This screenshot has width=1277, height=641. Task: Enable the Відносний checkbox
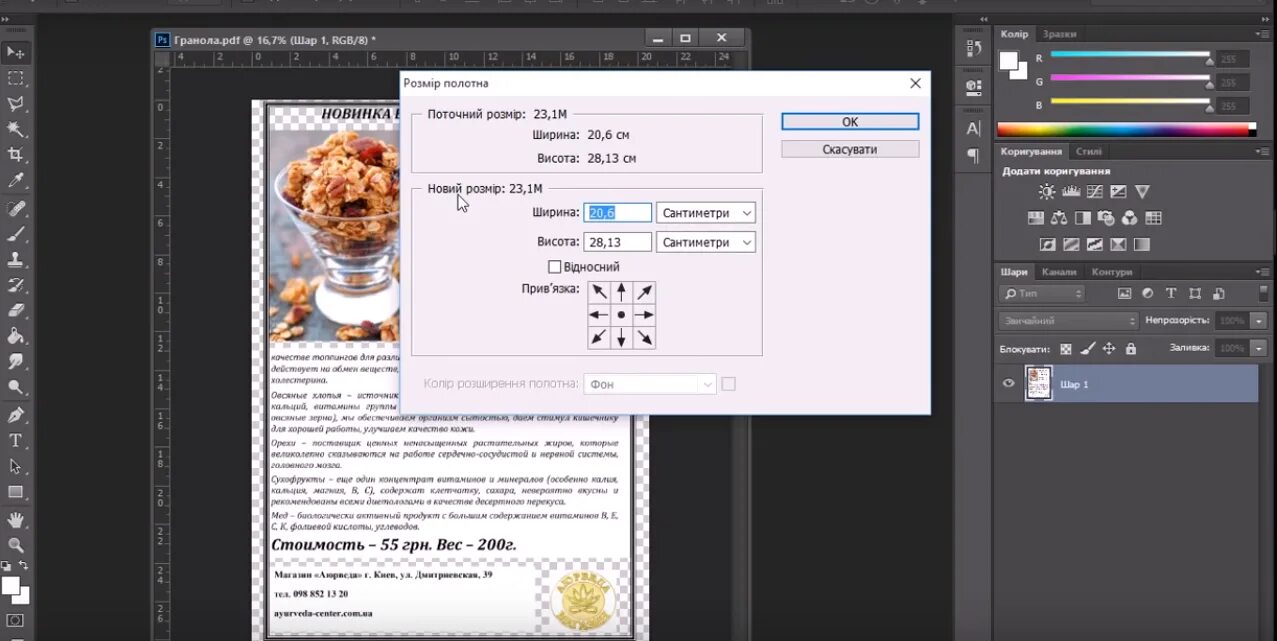click(555, 267)
